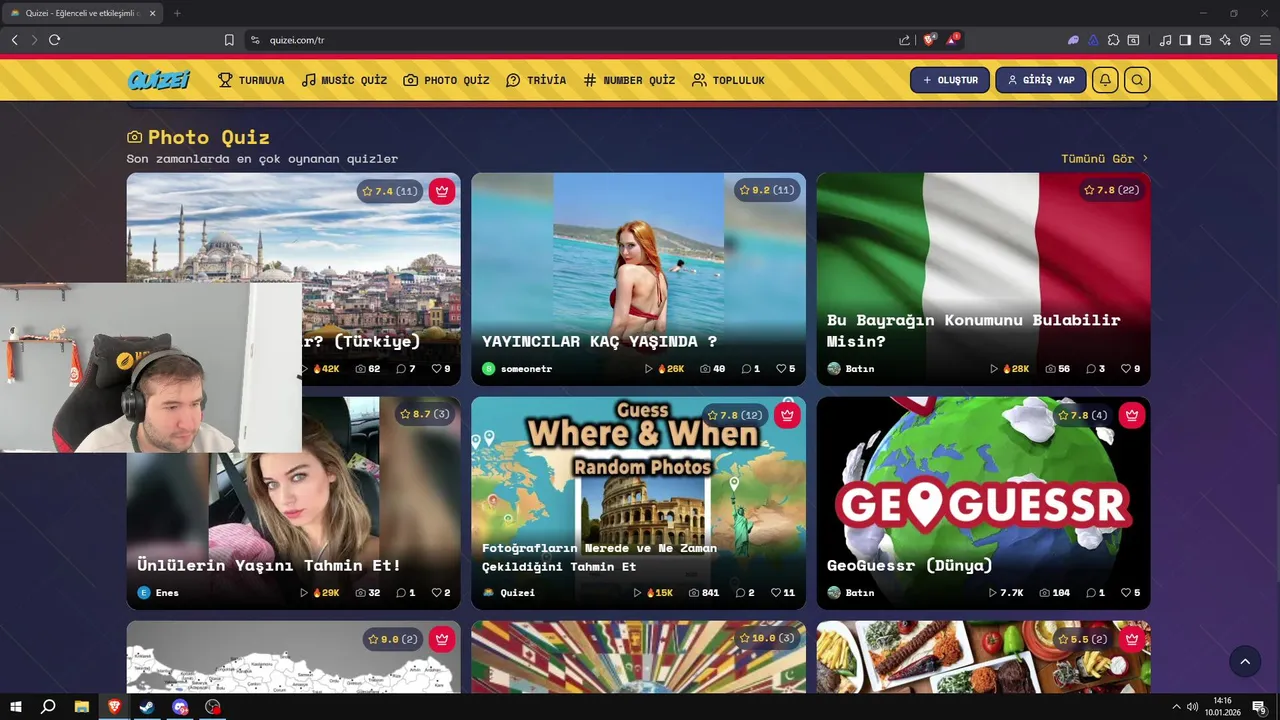Open the Windows notification center
1280x720 pixels.
coord(1260,707)
